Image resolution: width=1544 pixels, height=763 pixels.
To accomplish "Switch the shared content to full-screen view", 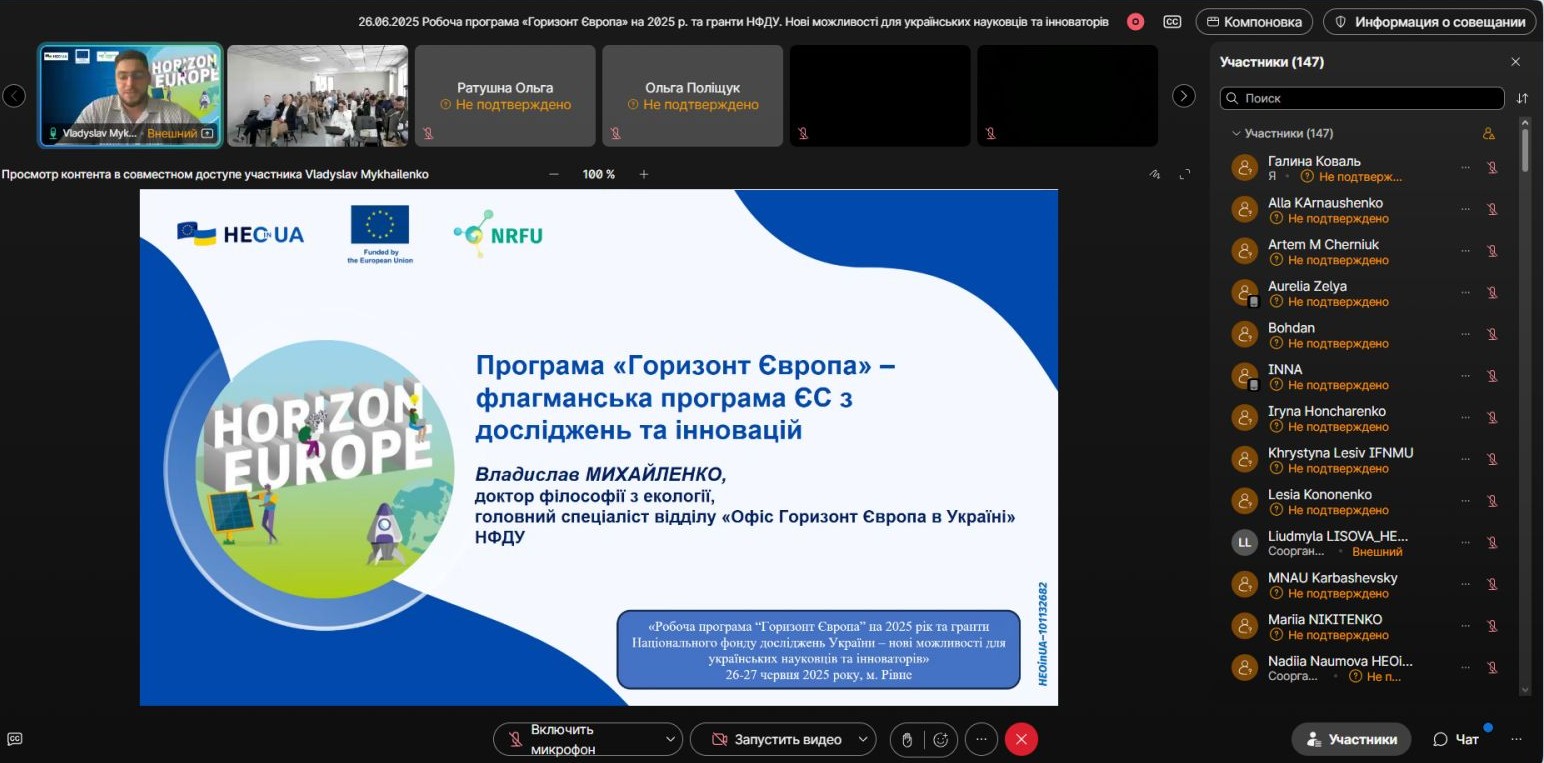I will point(1185,174).
